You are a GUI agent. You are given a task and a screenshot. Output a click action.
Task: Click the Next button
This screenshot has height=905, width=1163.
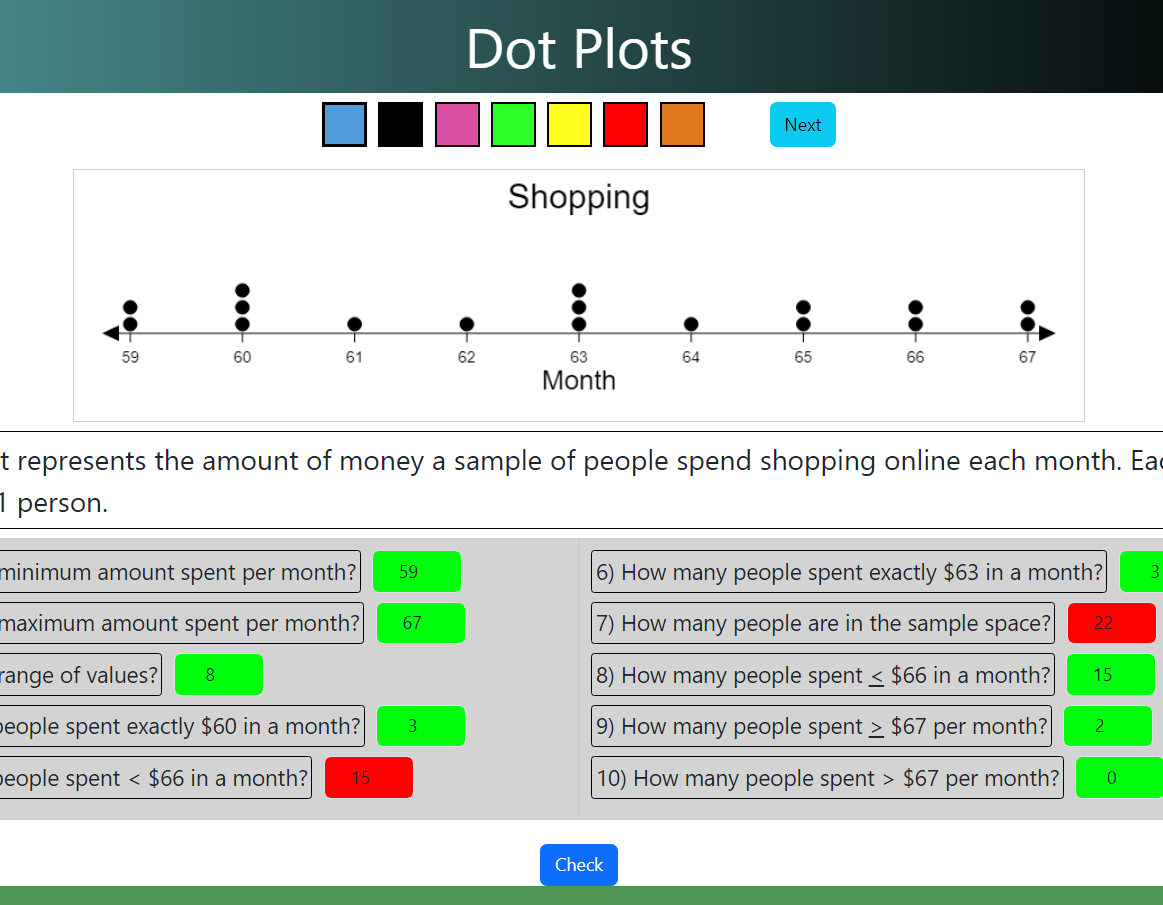point(802,125)
